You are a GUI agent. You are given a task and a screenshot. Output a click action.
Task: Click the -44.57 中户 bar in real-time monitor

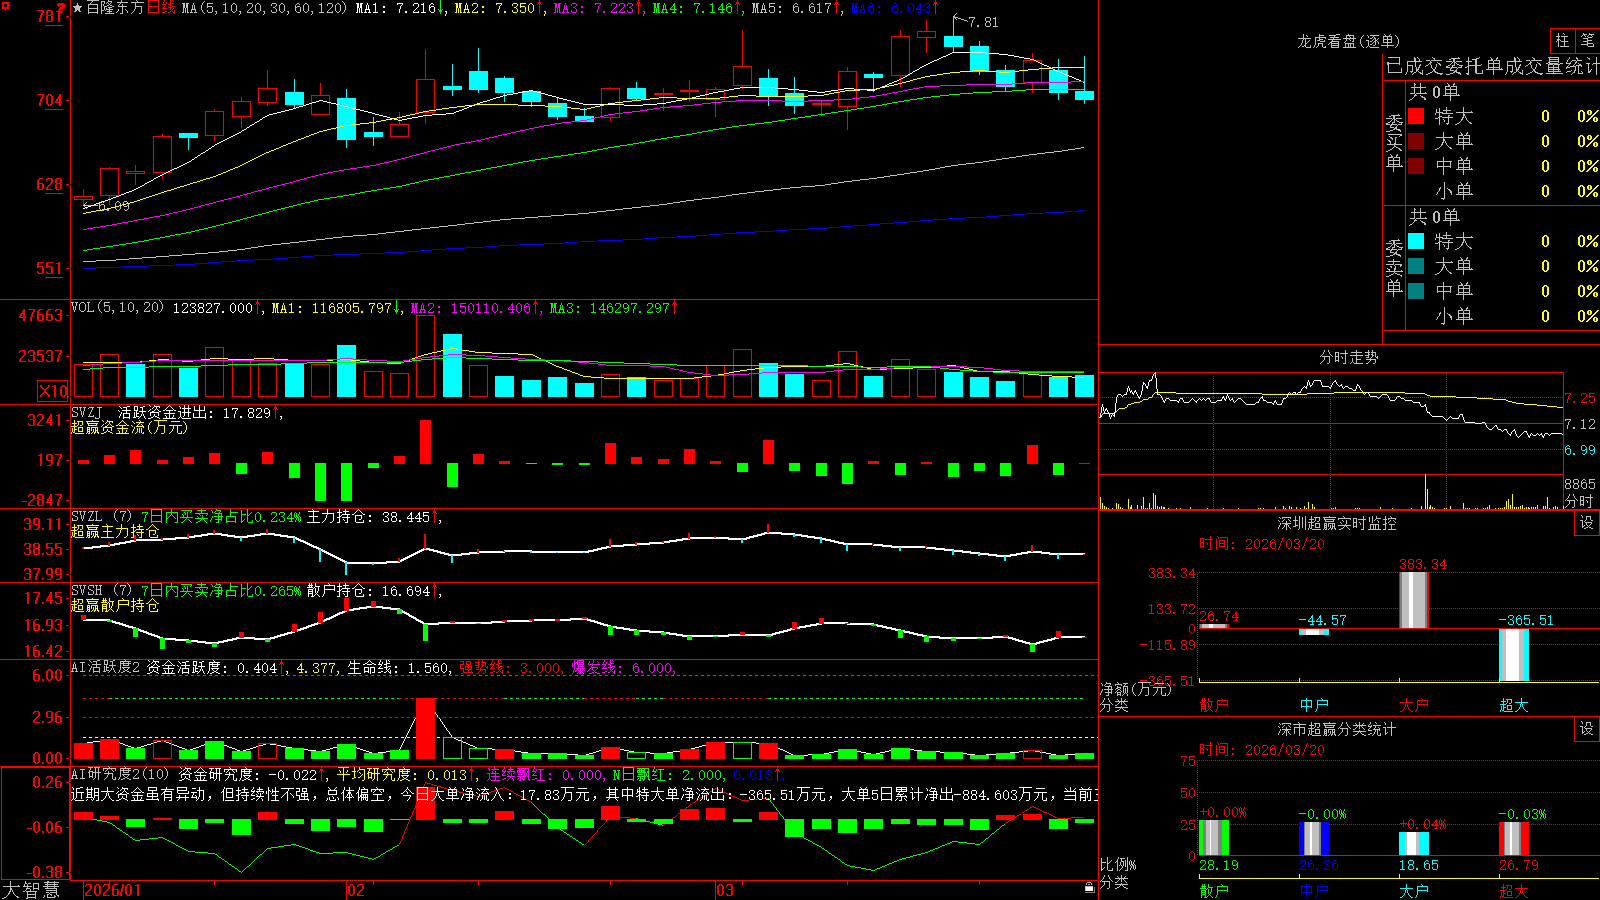(1314, 632)
